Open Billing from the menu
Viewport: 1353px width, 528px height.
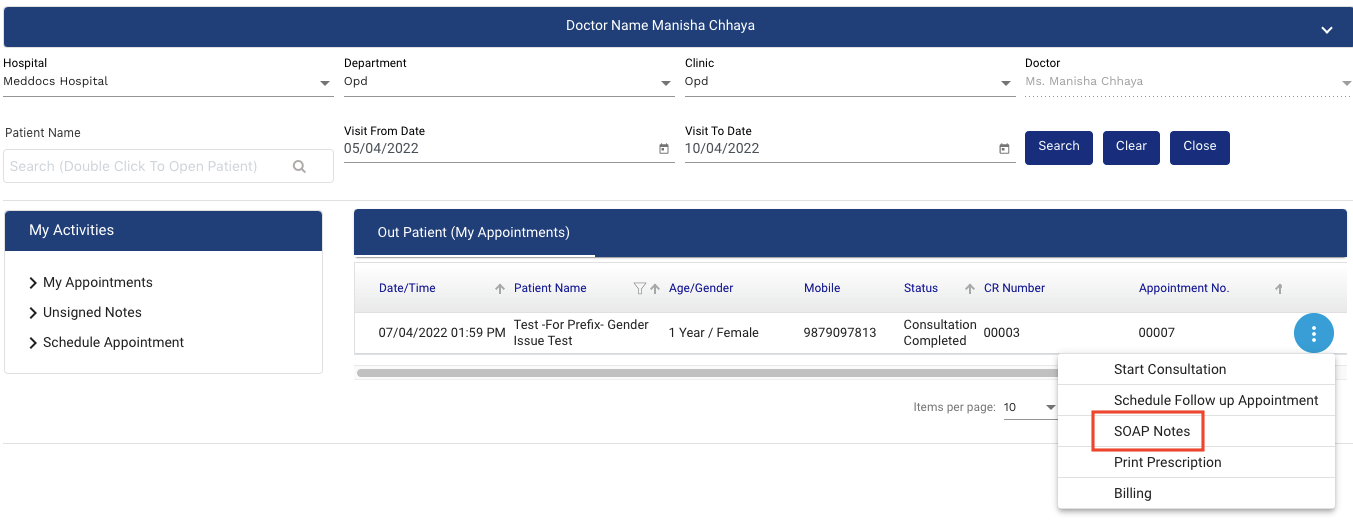[1196, 493]
